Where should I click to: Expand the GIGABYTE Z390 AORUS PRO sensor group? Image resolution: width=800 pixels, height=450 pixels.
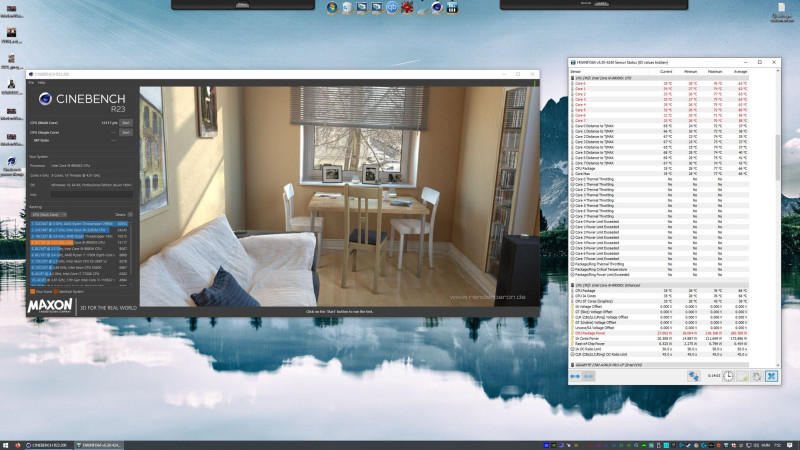click(x=660, y=365)
